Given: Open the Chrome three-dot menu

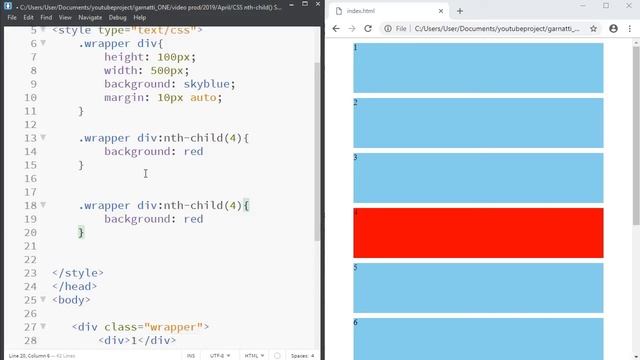Looking at the screenshot, I should coord(630,29).
